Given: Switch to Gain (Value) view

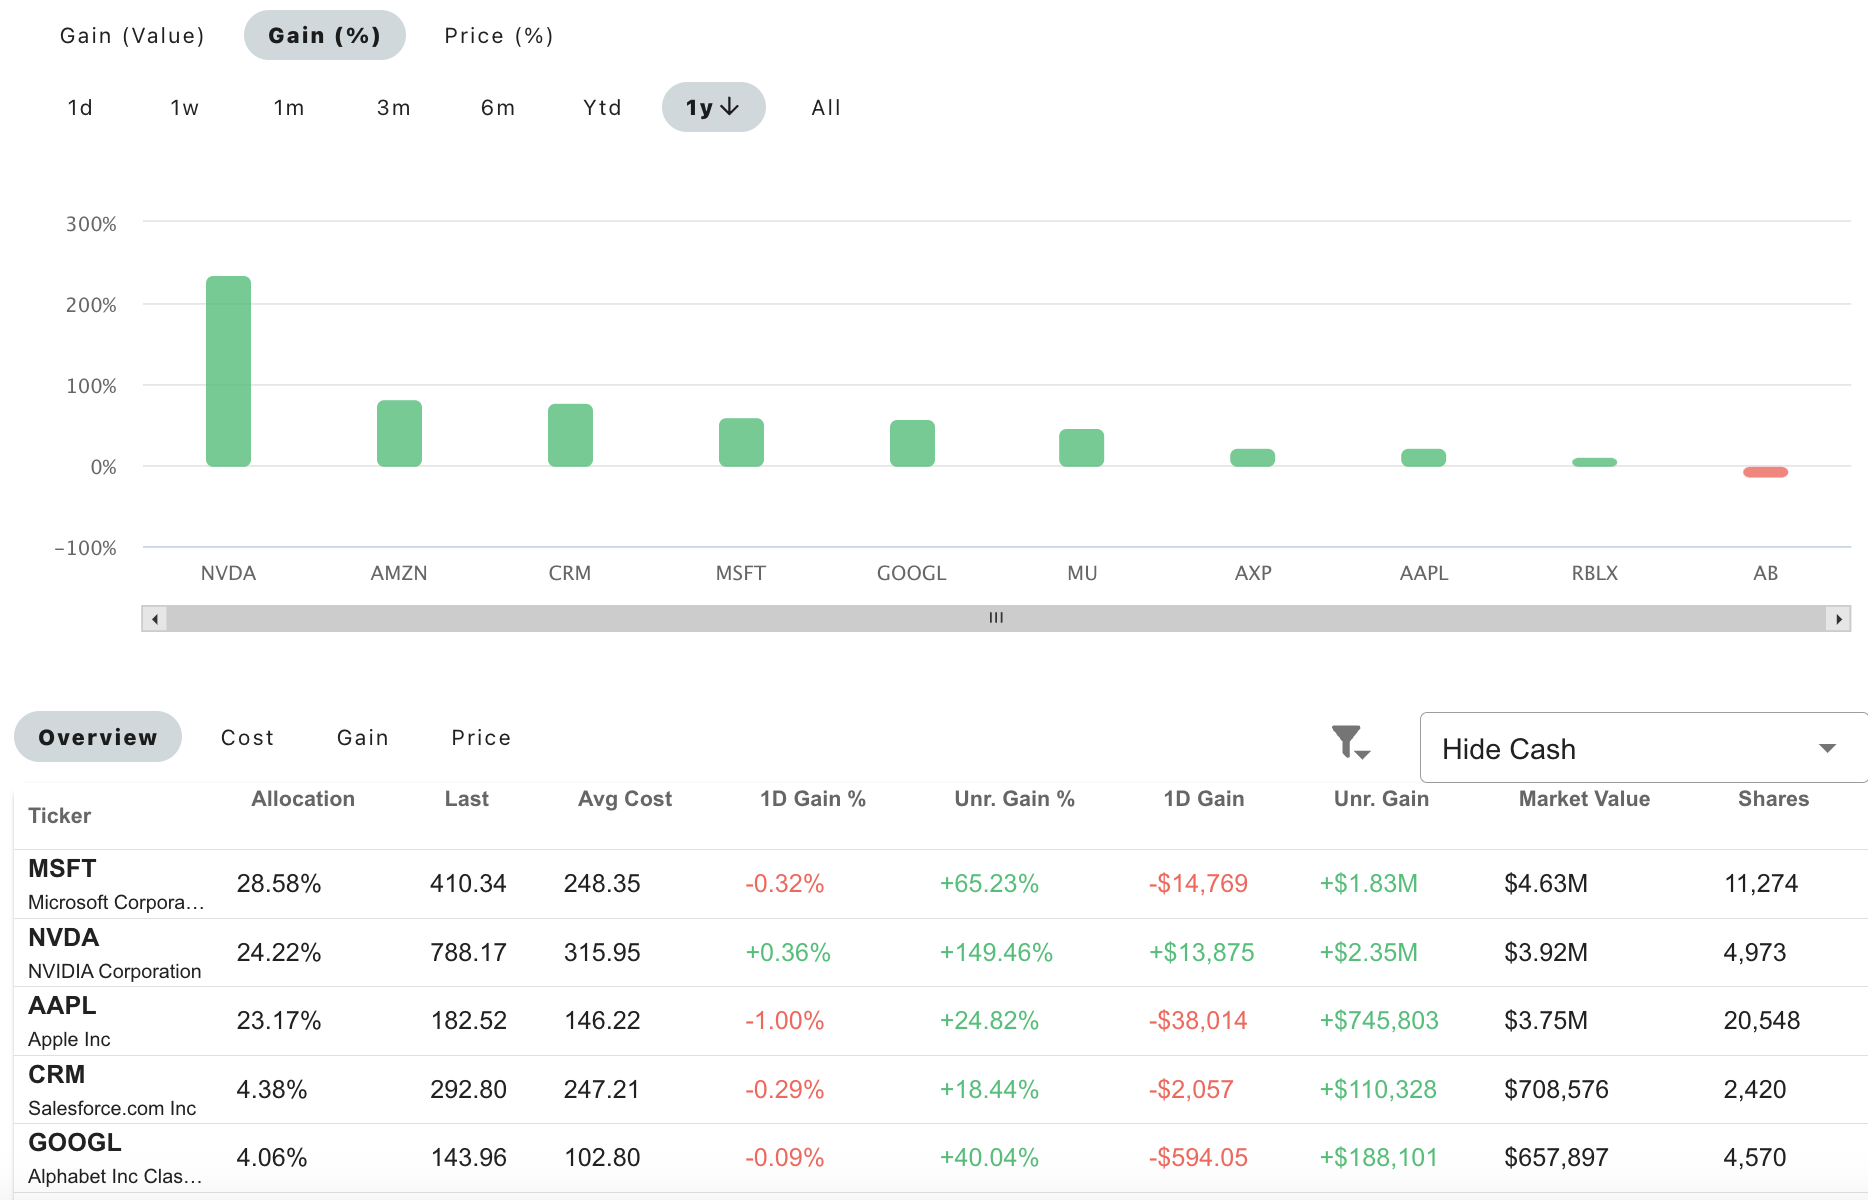Looking at the screenshot, I should [x=132, y=34].
